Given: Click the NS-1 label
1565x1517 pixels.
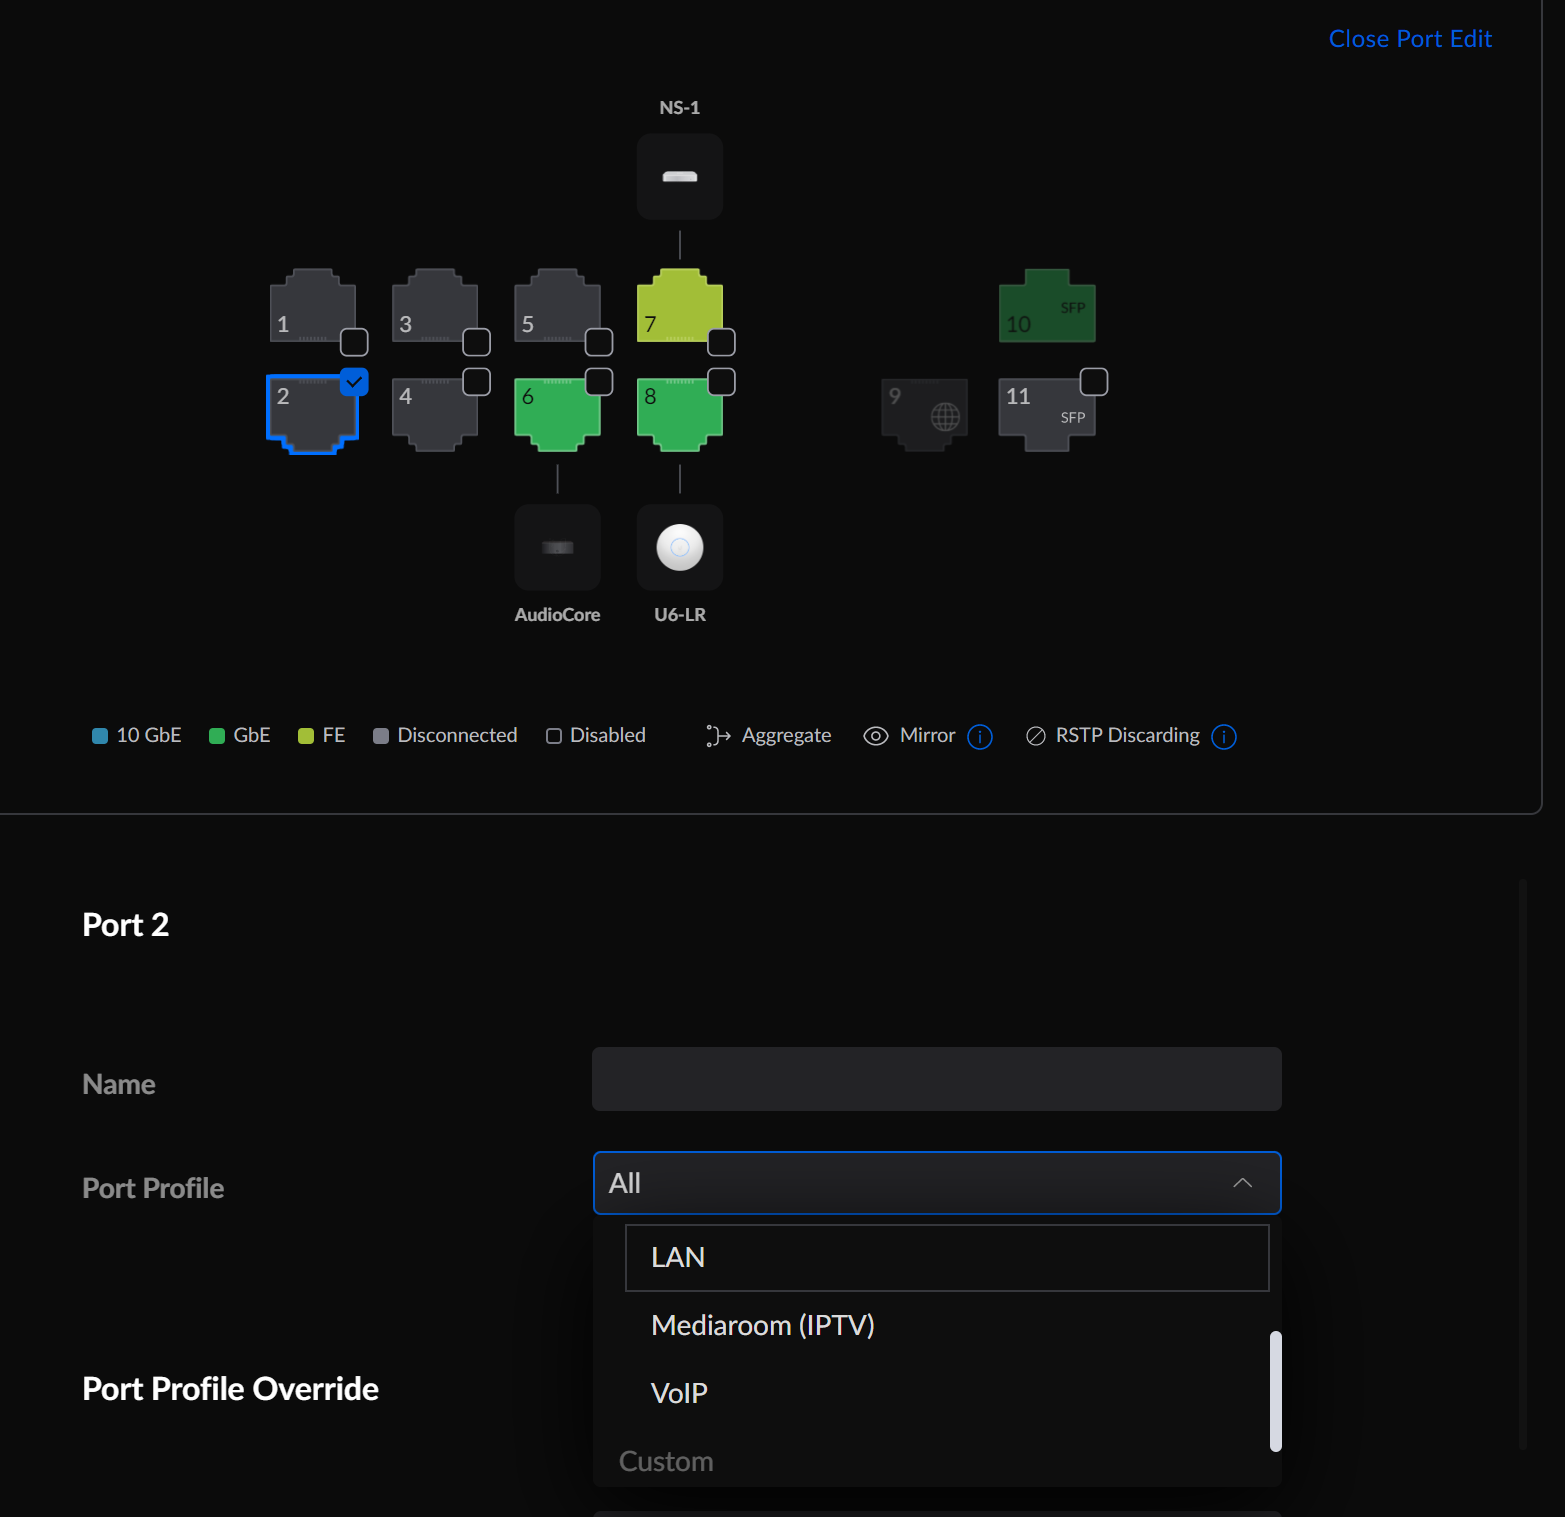Looking at the screenshot, I should point(680,107).
